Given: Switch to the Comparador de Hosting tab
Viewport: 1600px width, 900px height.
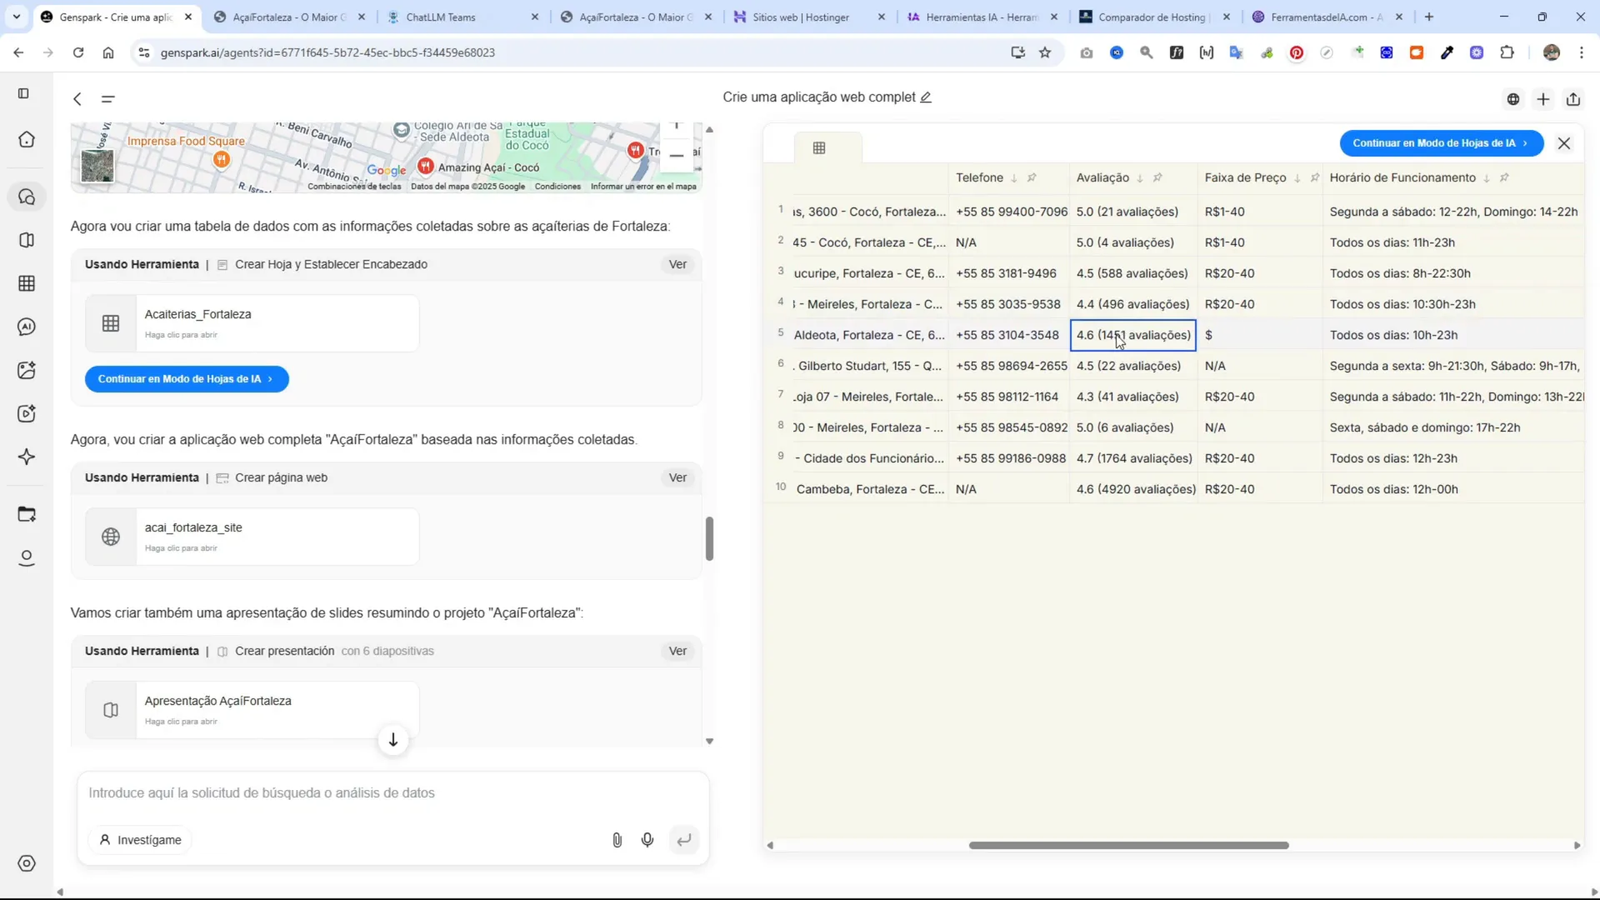Looking at the screenshot, I should pos(1150,16).
